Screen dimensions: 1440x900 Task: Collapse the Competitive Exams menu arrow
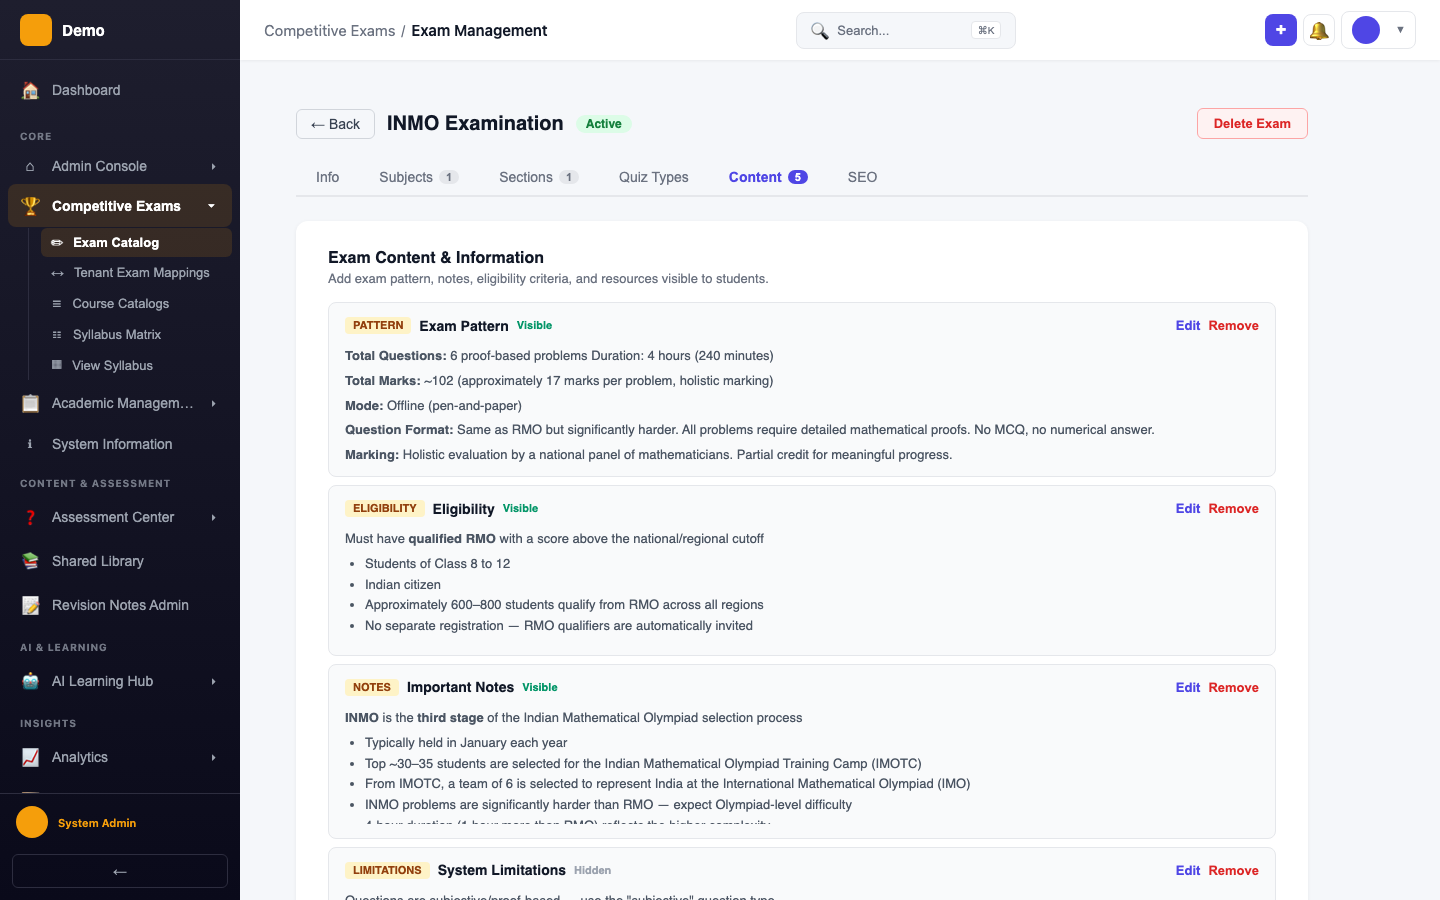click(211, 206)
